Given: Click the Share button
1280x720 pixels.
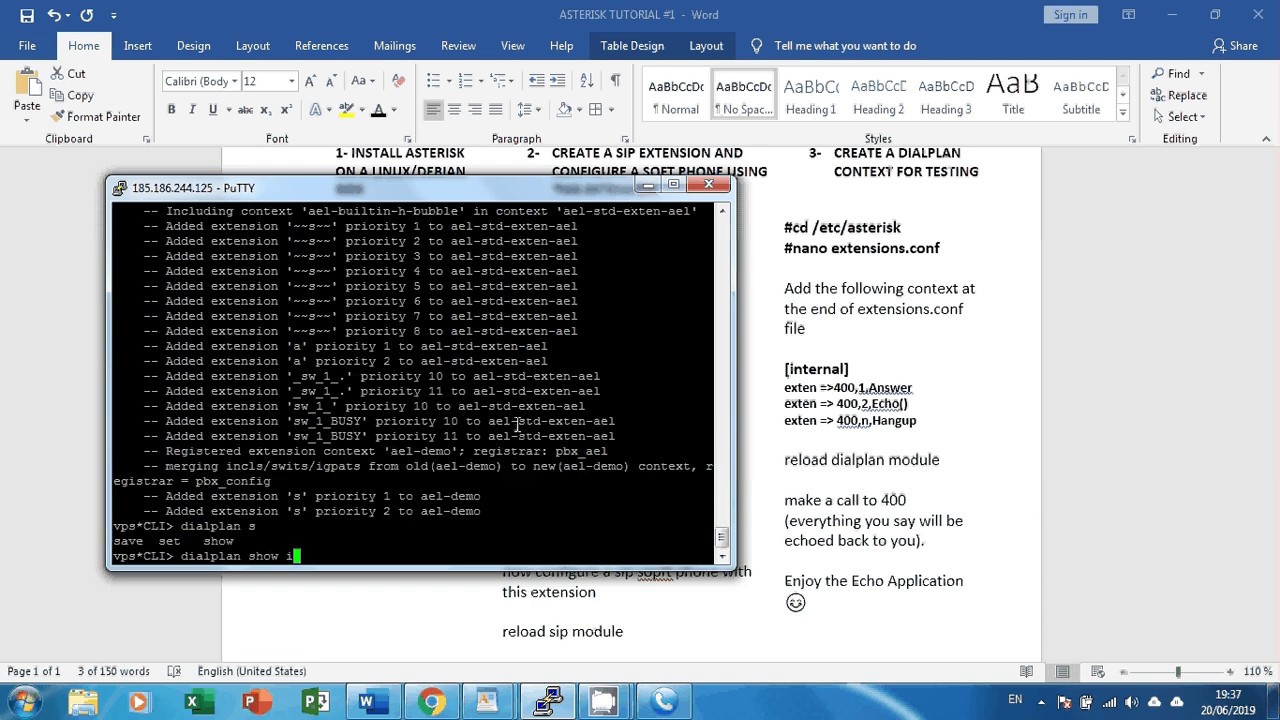Looking at the screenshot, I should tap(1235, 46).
